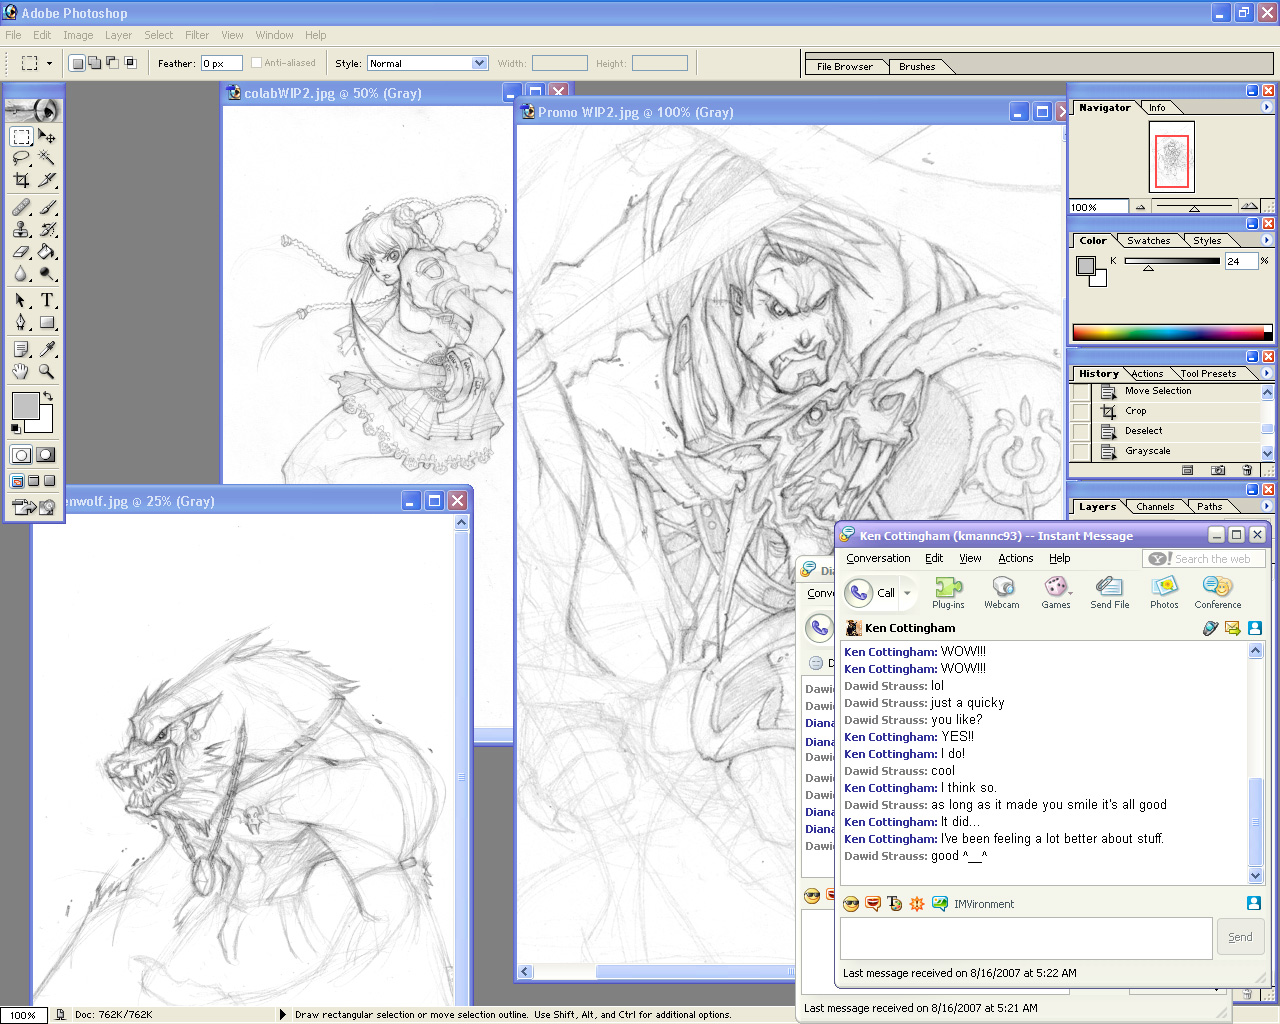Click the messenger Send button

click(1240, 938)
